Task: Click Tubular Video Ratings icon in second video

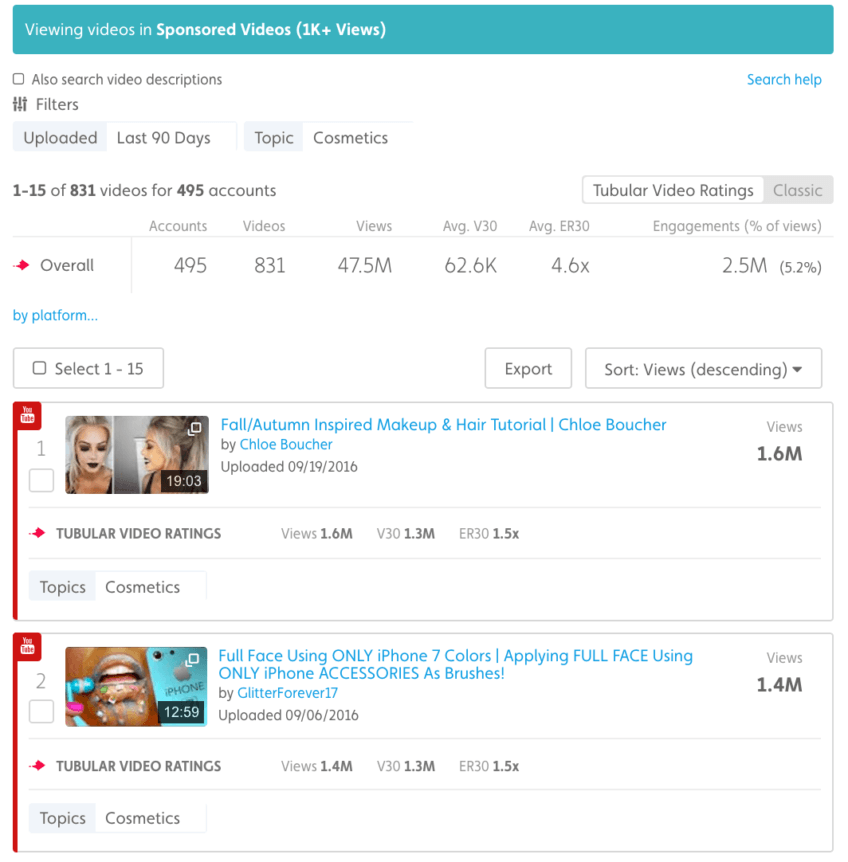Action: click(x=38, y=766)
